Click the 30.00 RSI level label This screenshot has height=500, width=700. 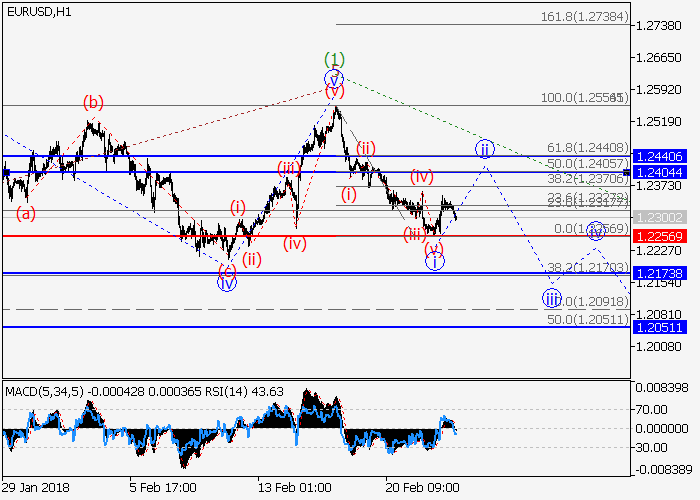point(652,447)
